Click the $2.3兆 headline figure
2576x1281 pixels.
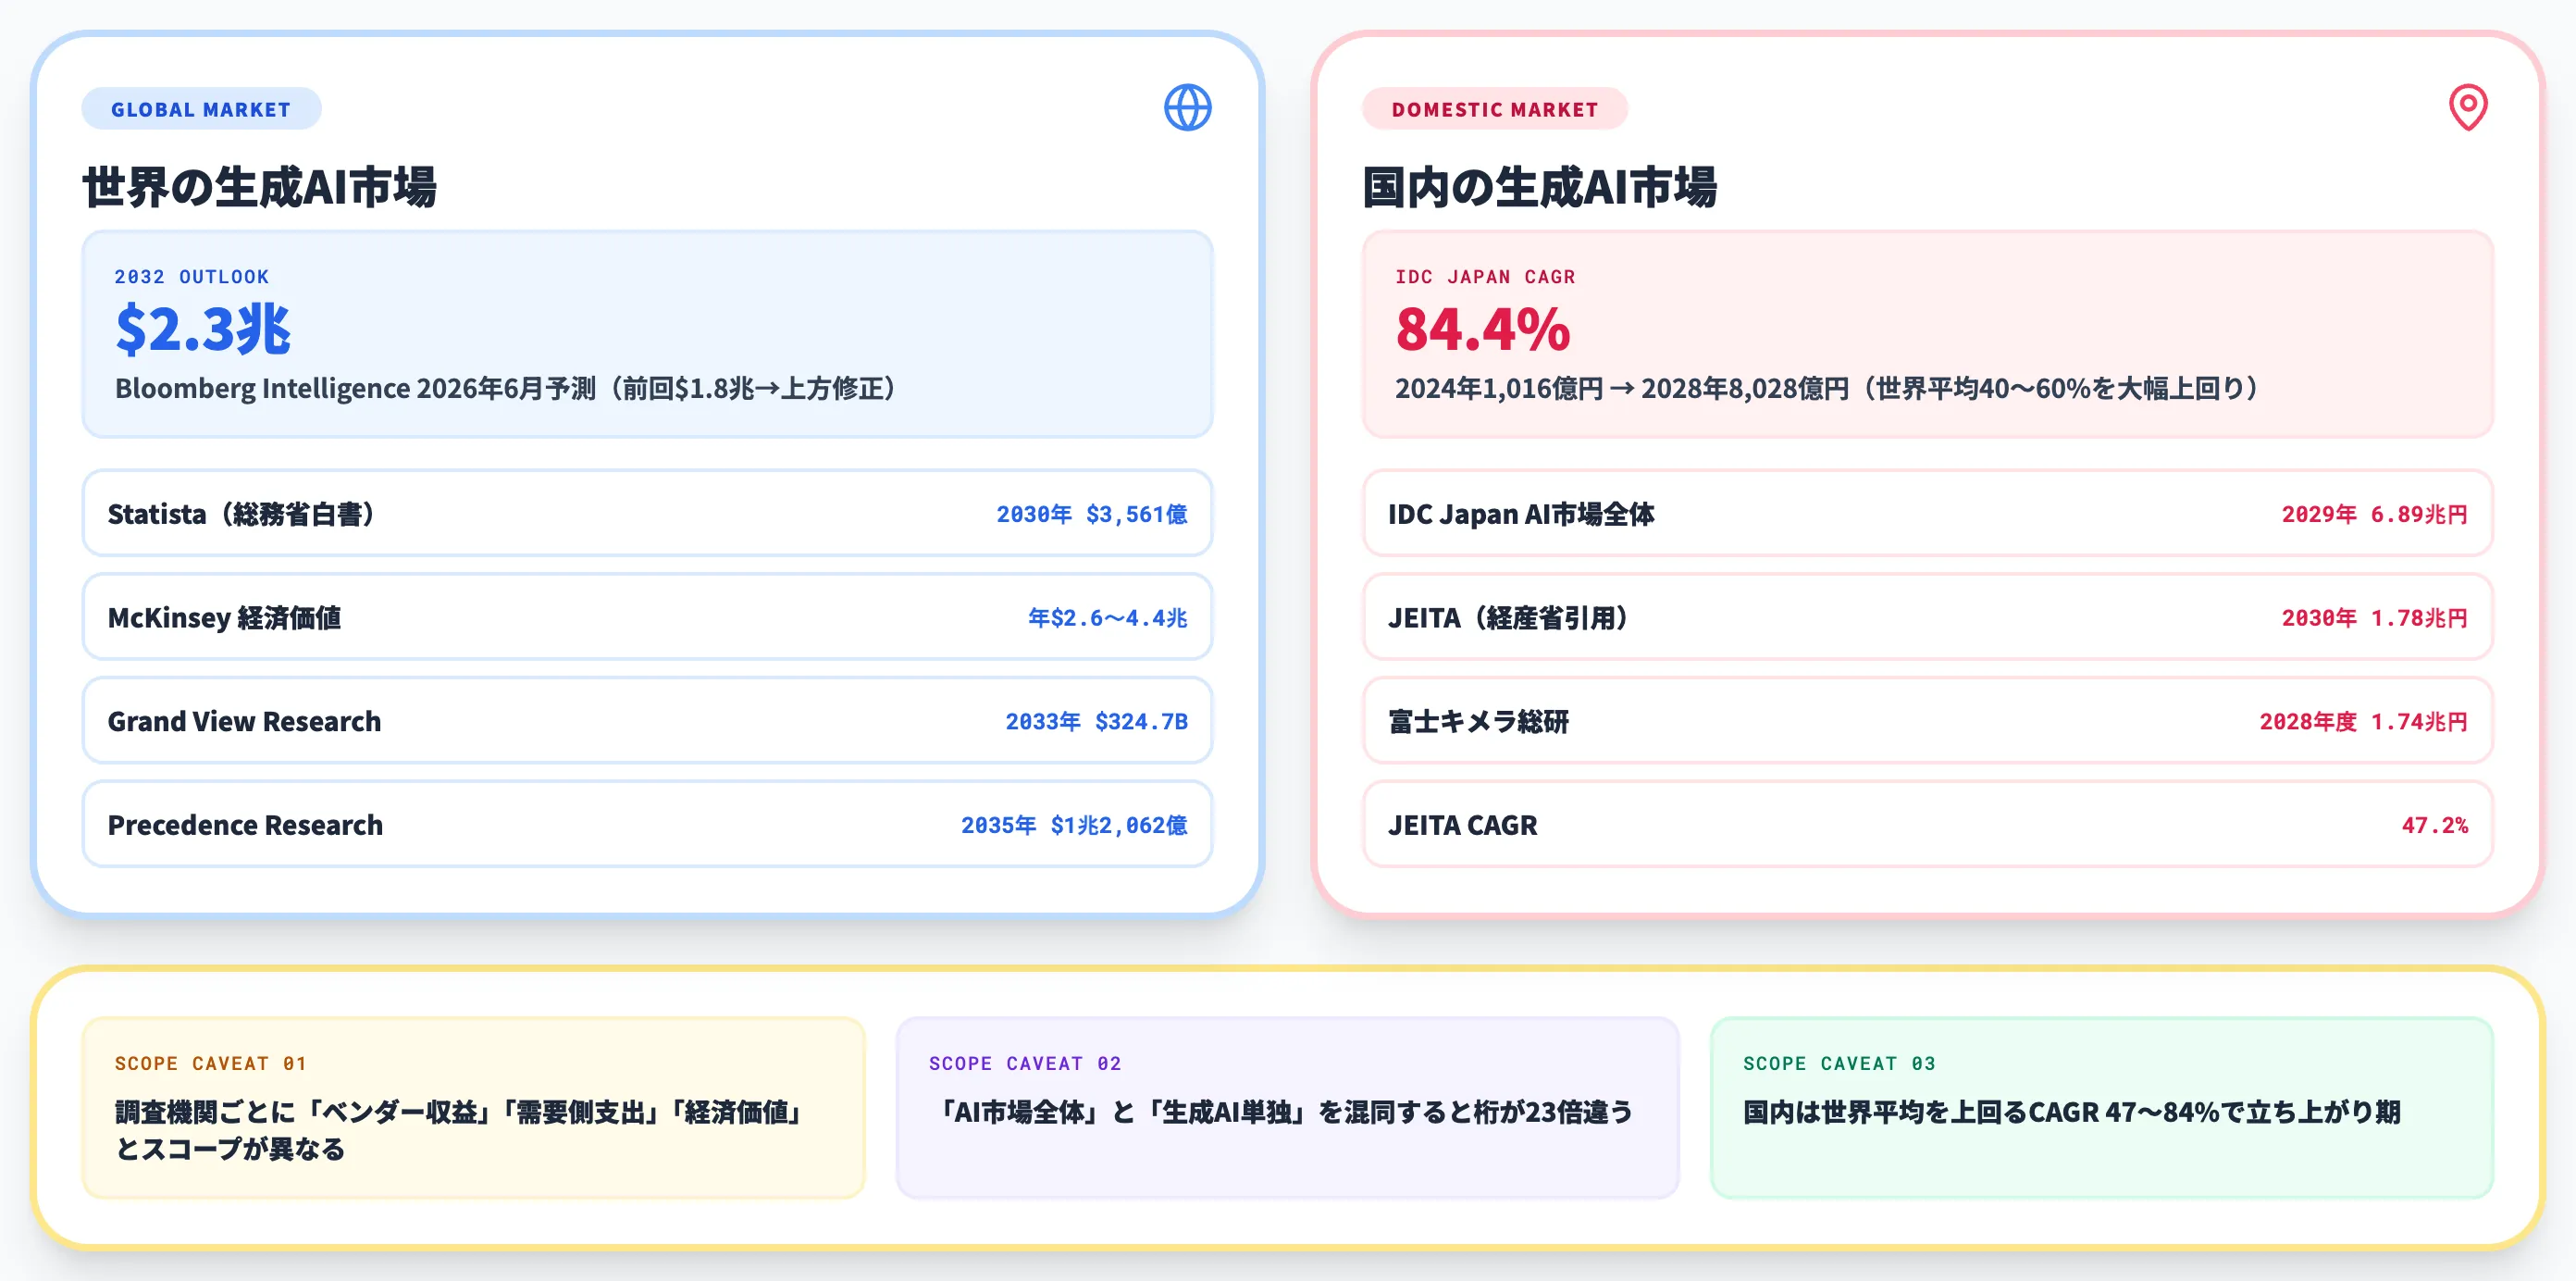pos(203,330)
